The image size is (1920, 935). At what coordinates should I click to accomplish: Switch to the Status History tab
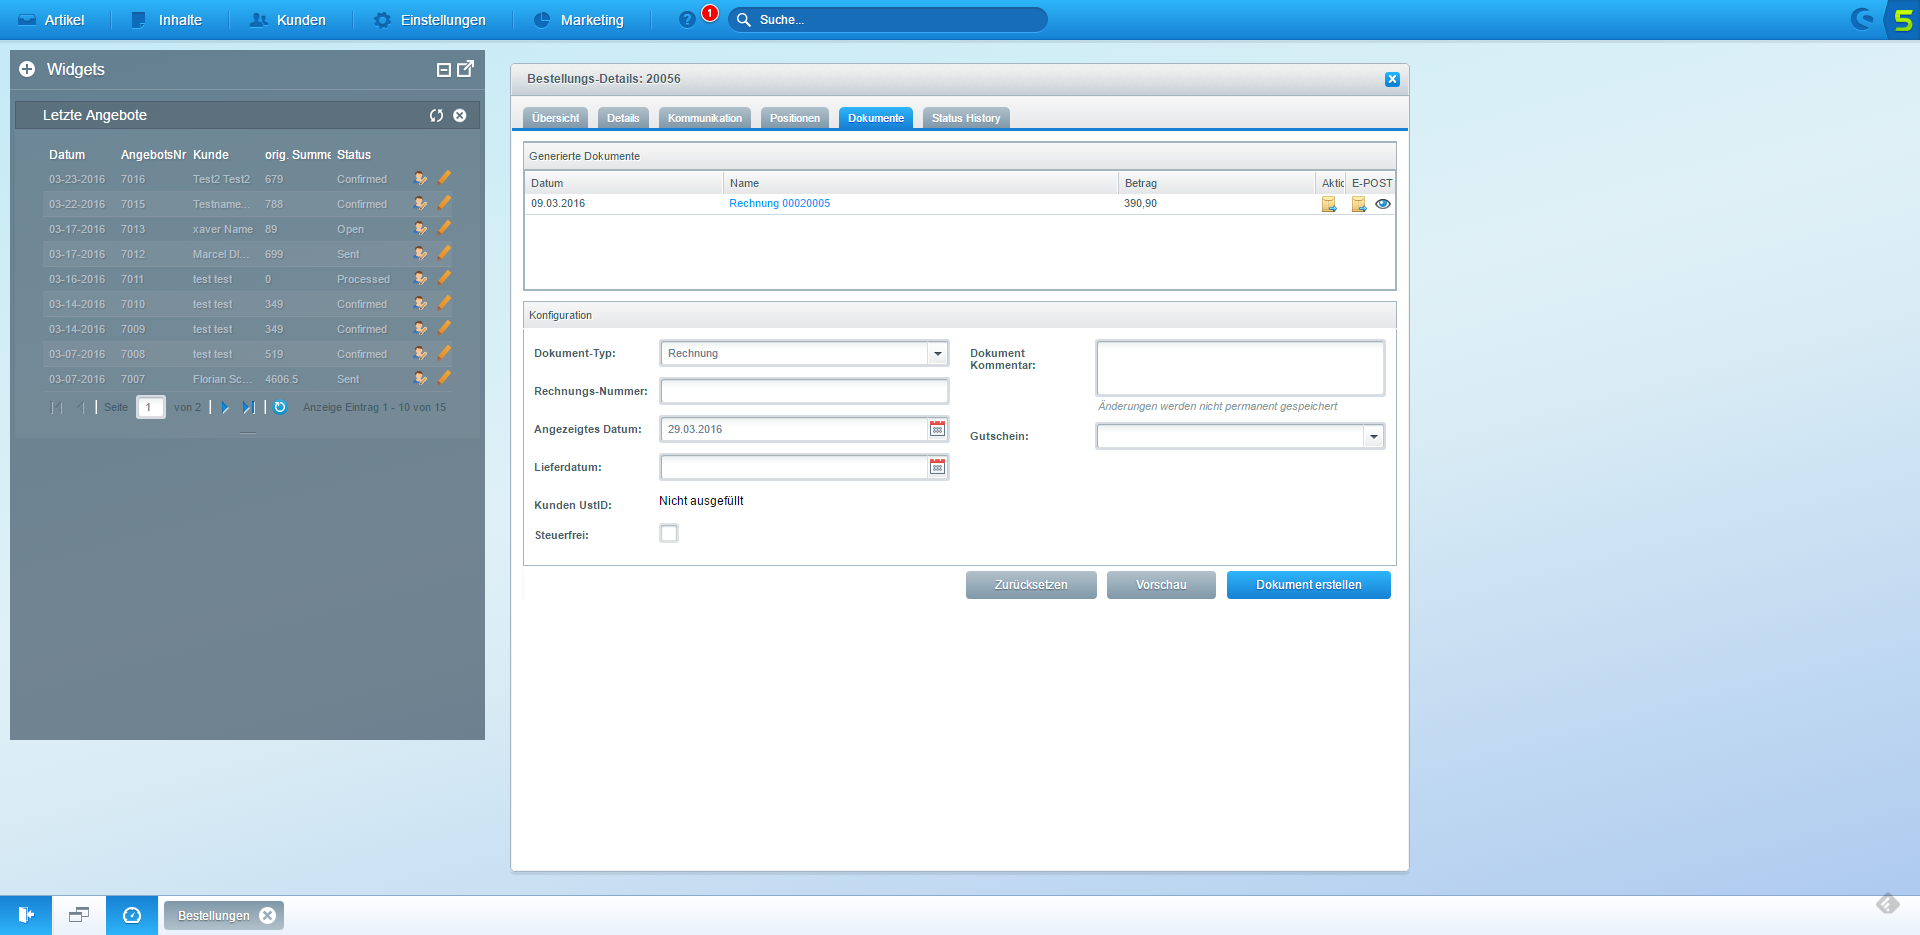pos(966,118)
